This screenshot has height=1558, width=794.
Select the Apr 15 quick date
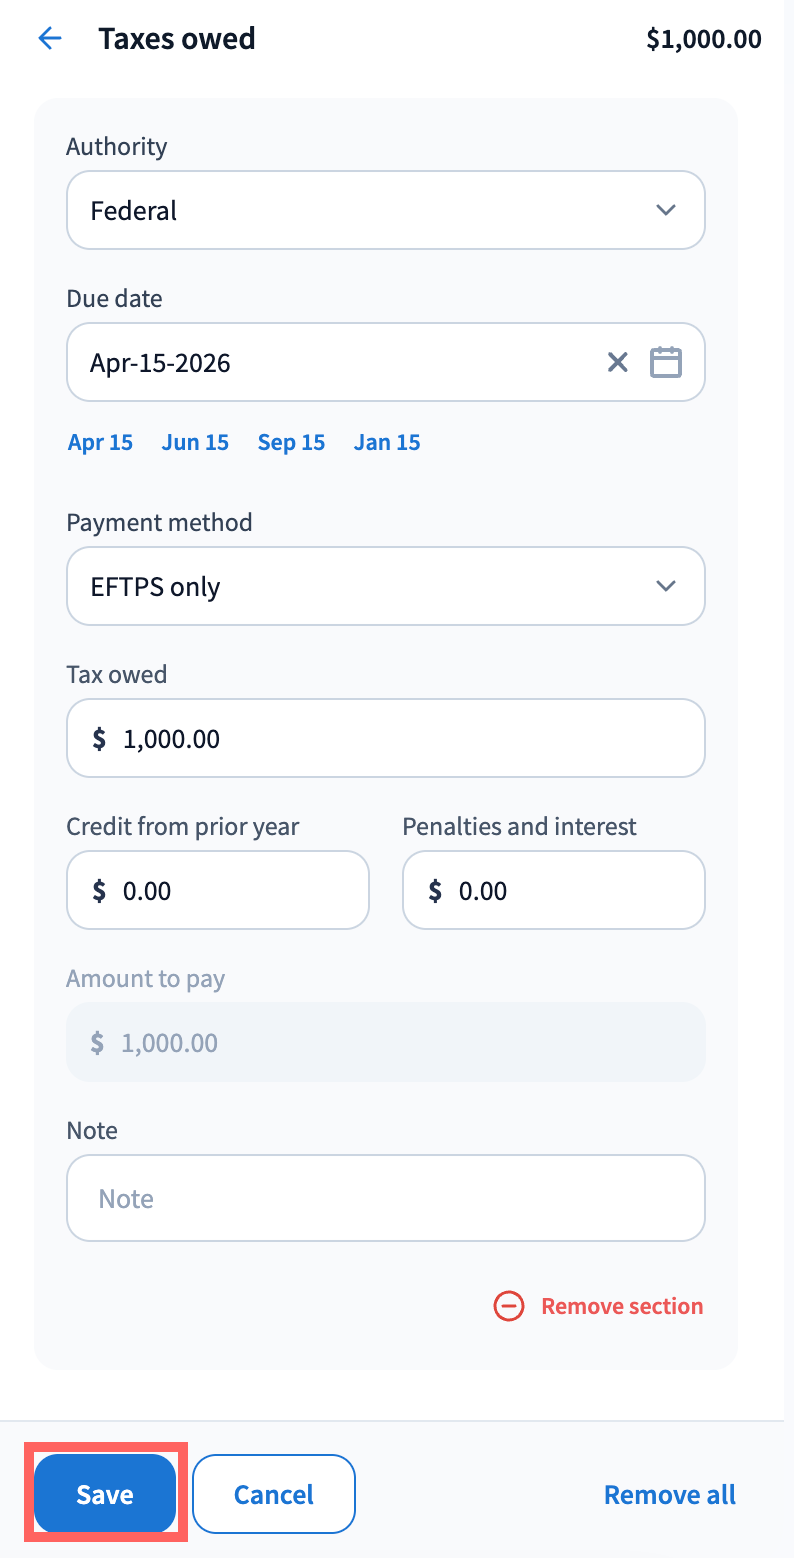point(100,442)
